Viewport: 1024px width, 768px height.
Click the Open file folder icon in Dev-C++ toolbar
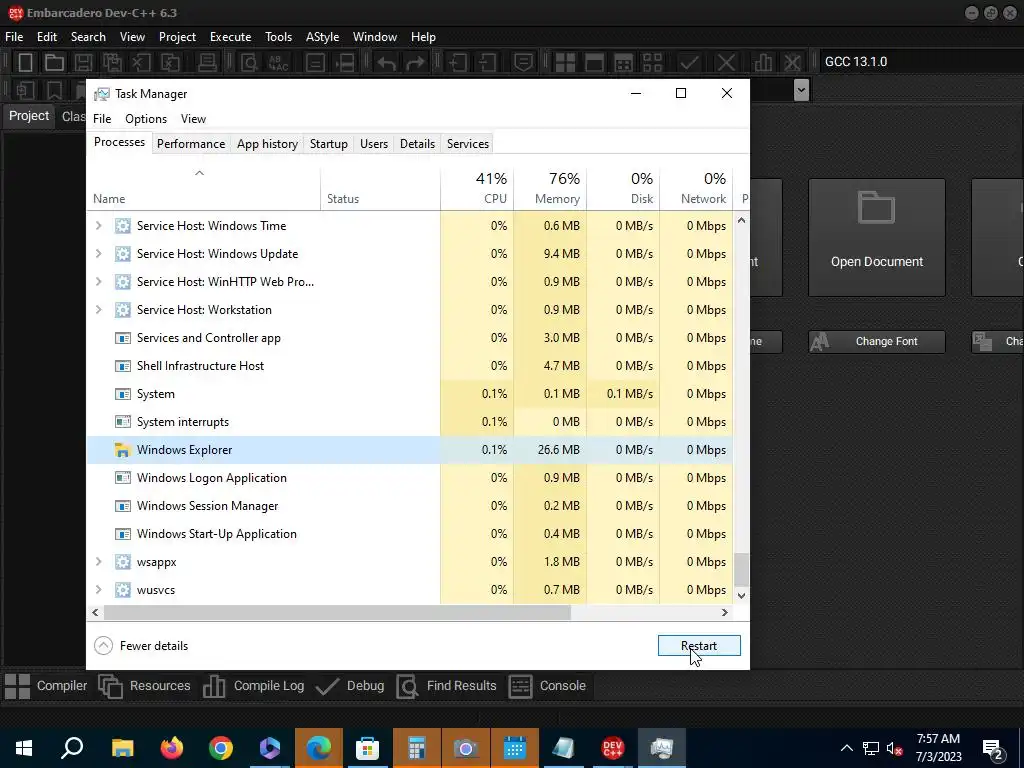tap(54, 62)
